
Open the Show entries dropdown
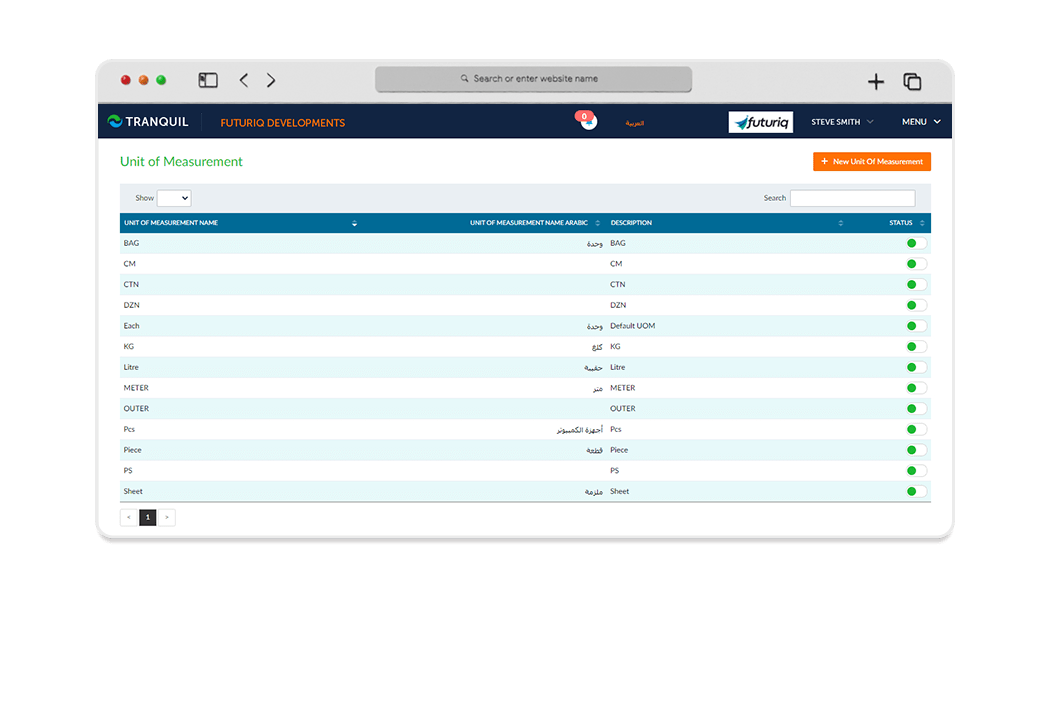(x=174, y=198)
